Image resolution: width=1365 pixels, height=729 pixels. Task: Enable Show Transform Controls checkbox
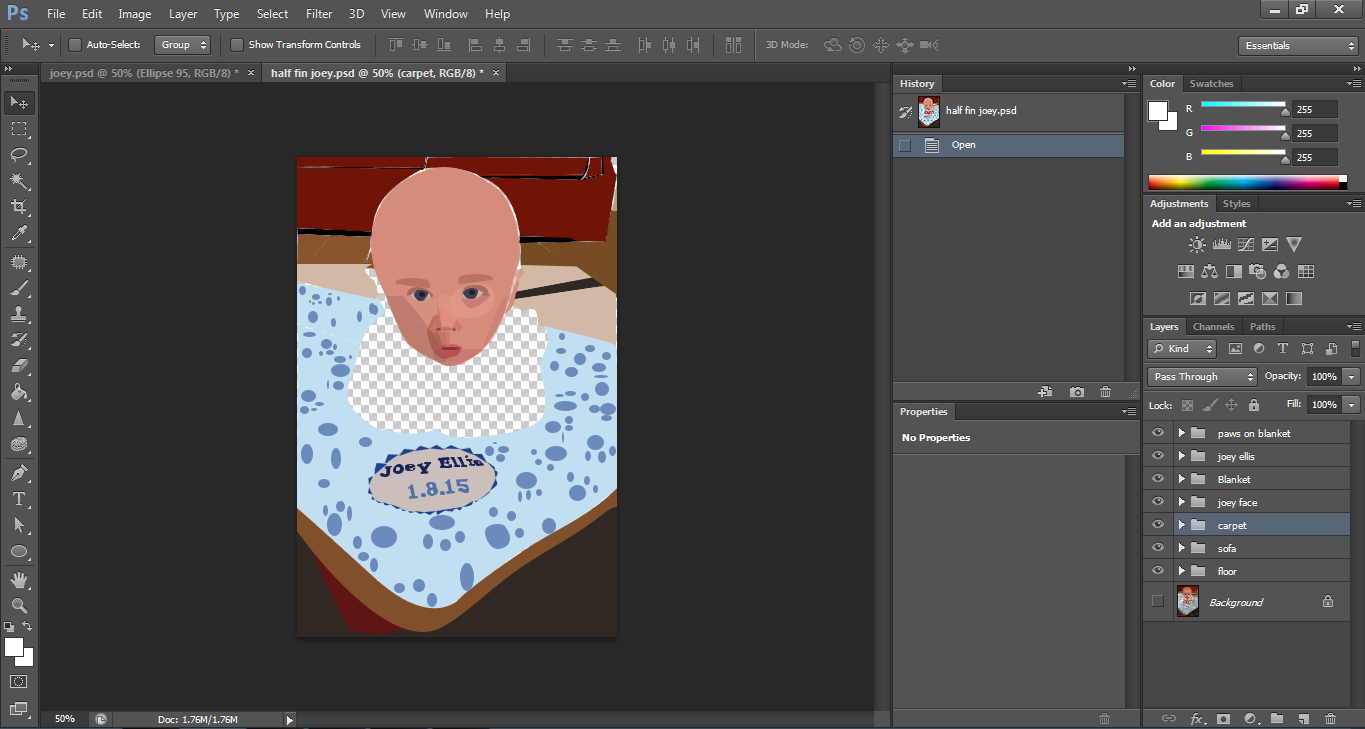tap(237, 45)
